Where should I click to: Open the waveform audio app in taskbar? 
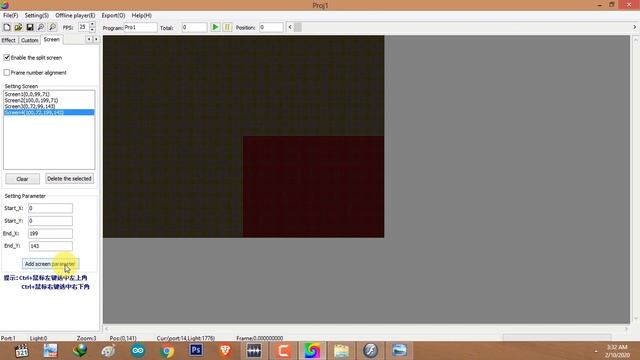pyautogui.click(x=254, y=351)
